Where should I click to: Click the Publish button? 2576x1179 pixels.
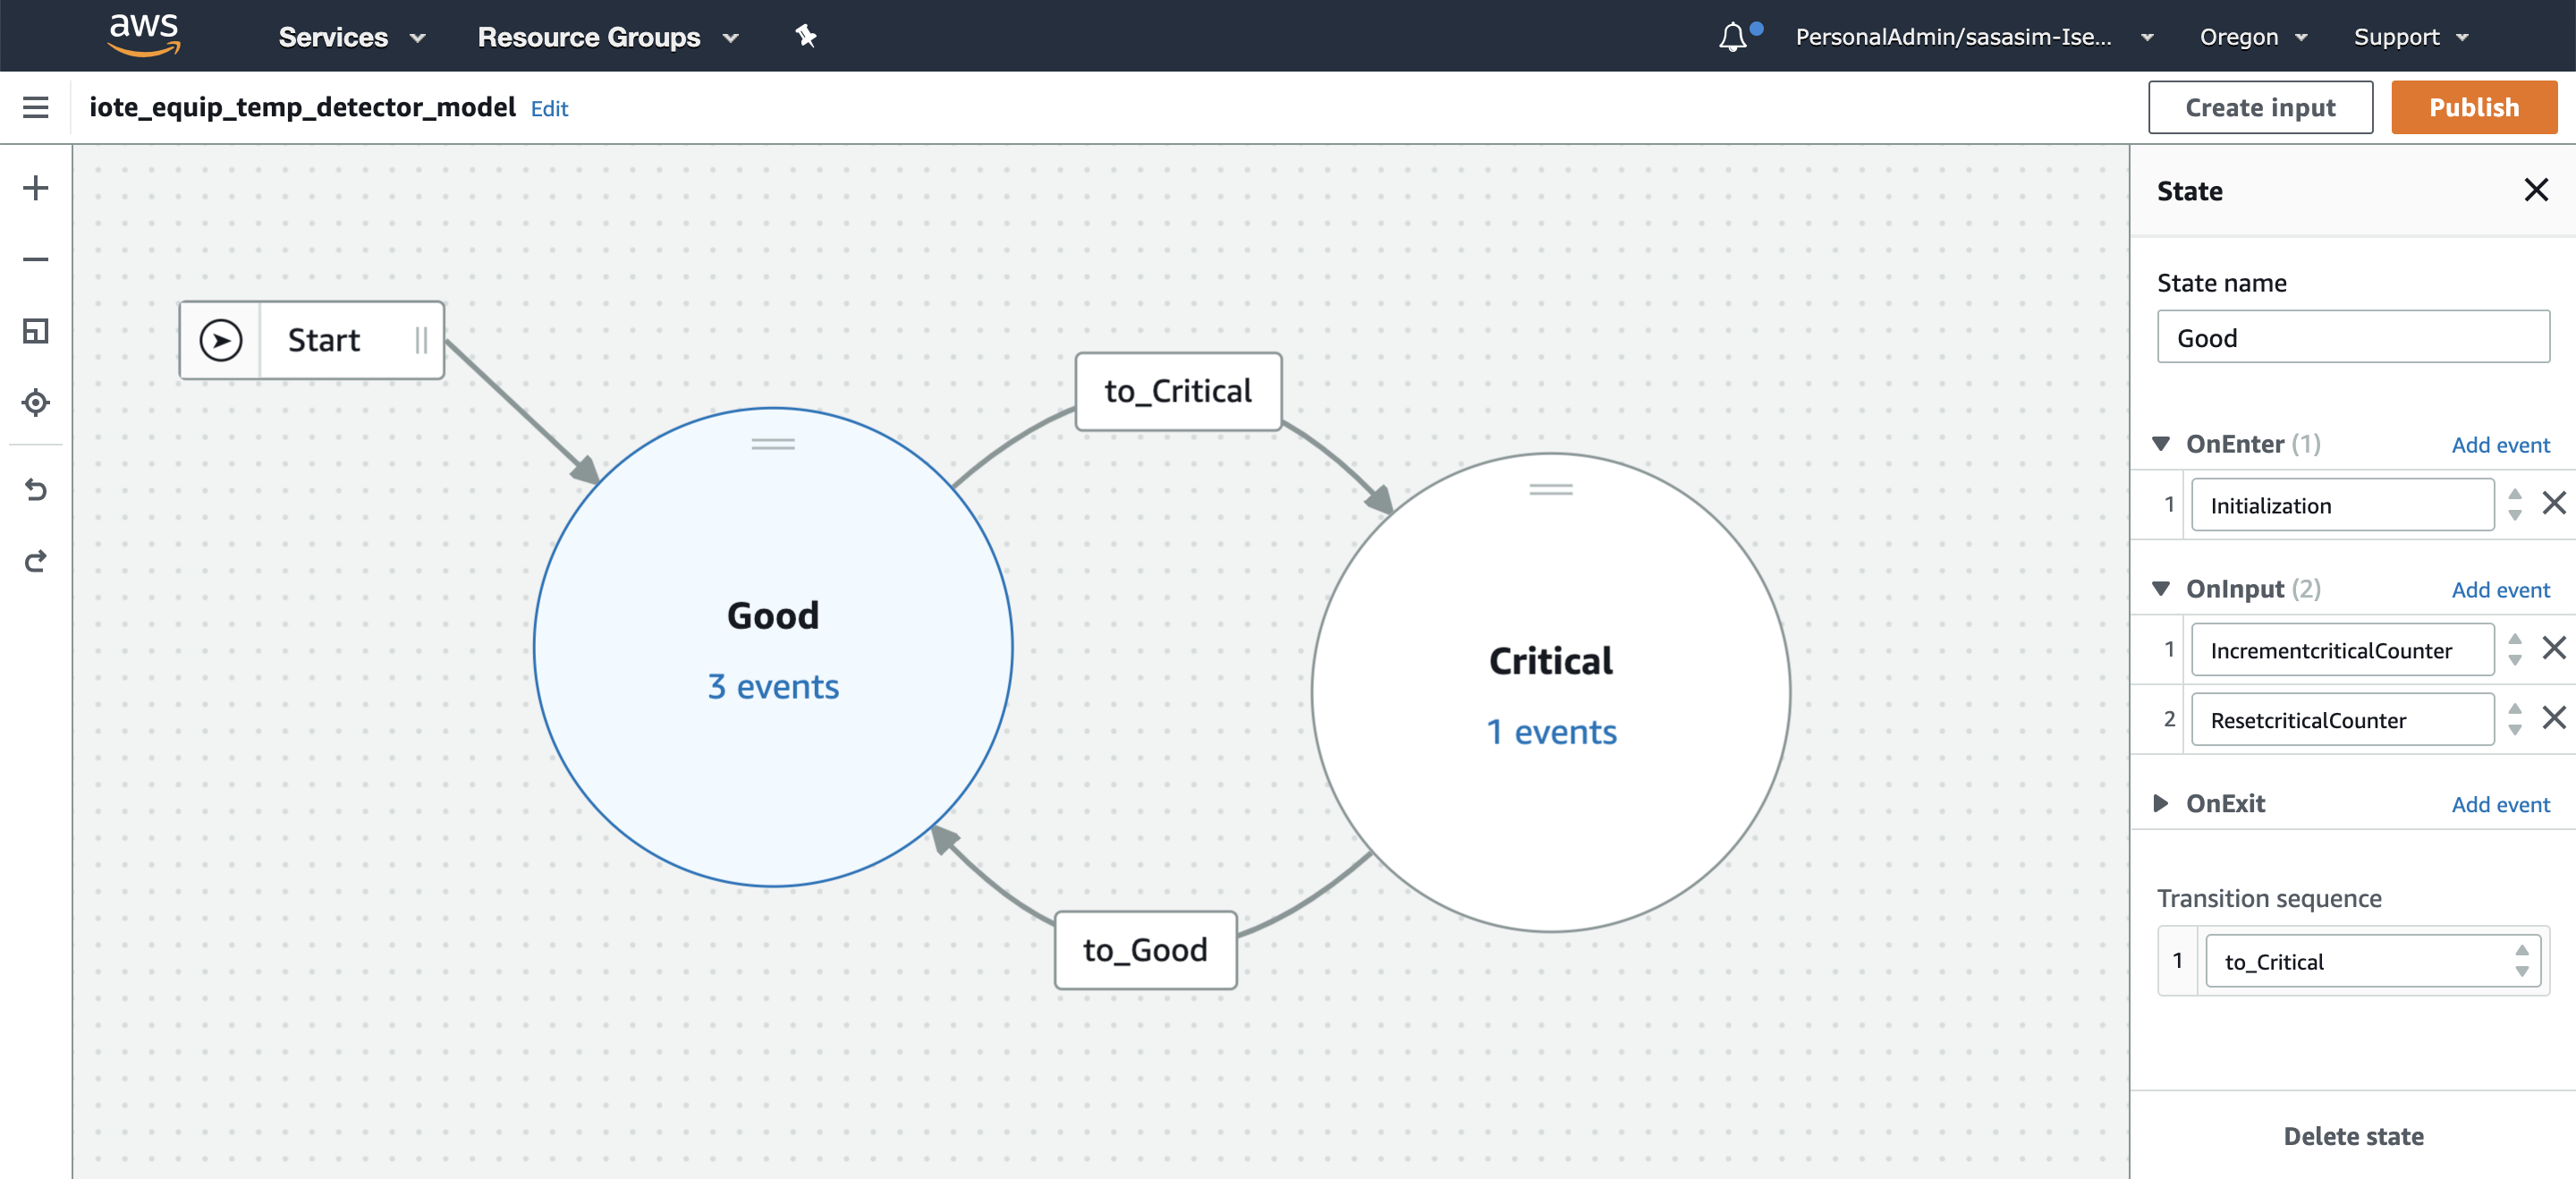(x=2473, y=108)
